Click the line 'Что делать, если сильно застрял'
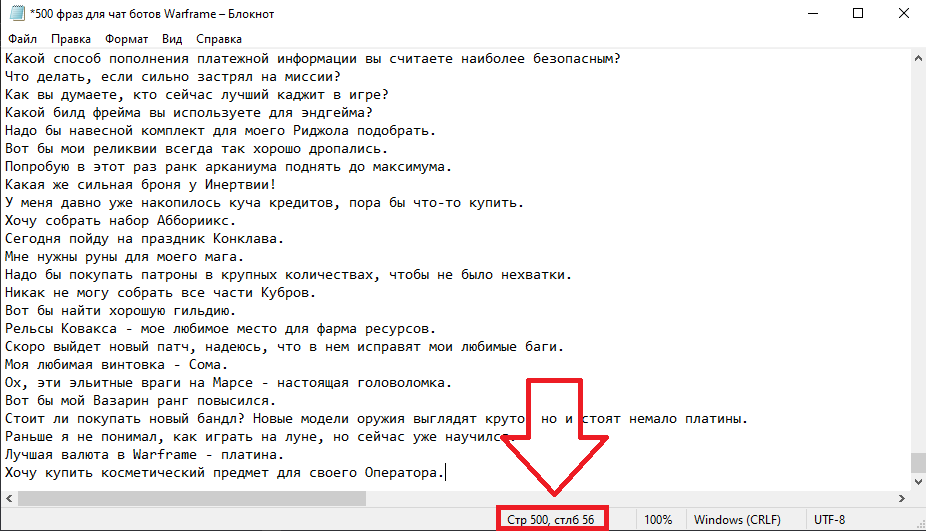The height and width of the screenshot is (531, 926). pos(173,77)
